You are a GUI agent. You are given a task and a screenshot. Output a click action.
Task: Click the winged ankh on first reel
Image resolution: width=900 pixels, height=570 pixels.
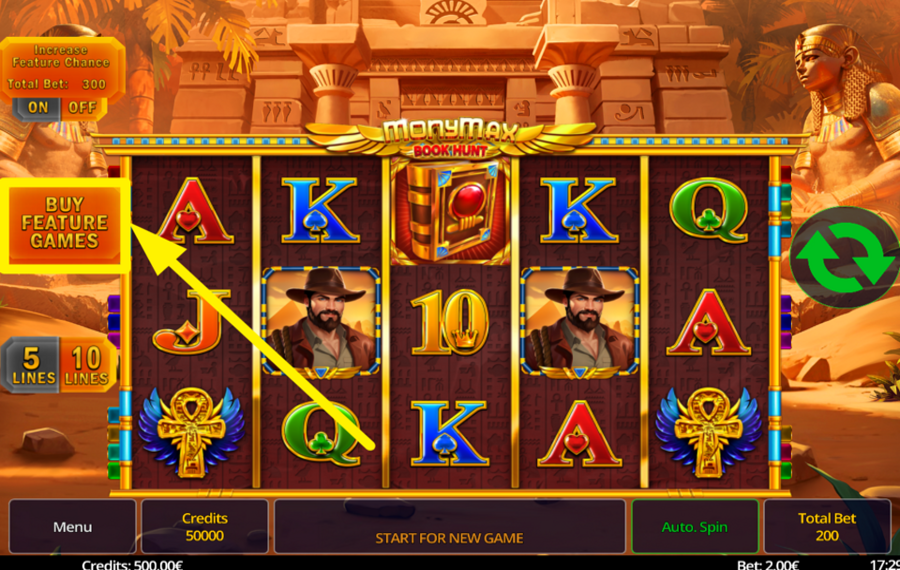point(191,433)
